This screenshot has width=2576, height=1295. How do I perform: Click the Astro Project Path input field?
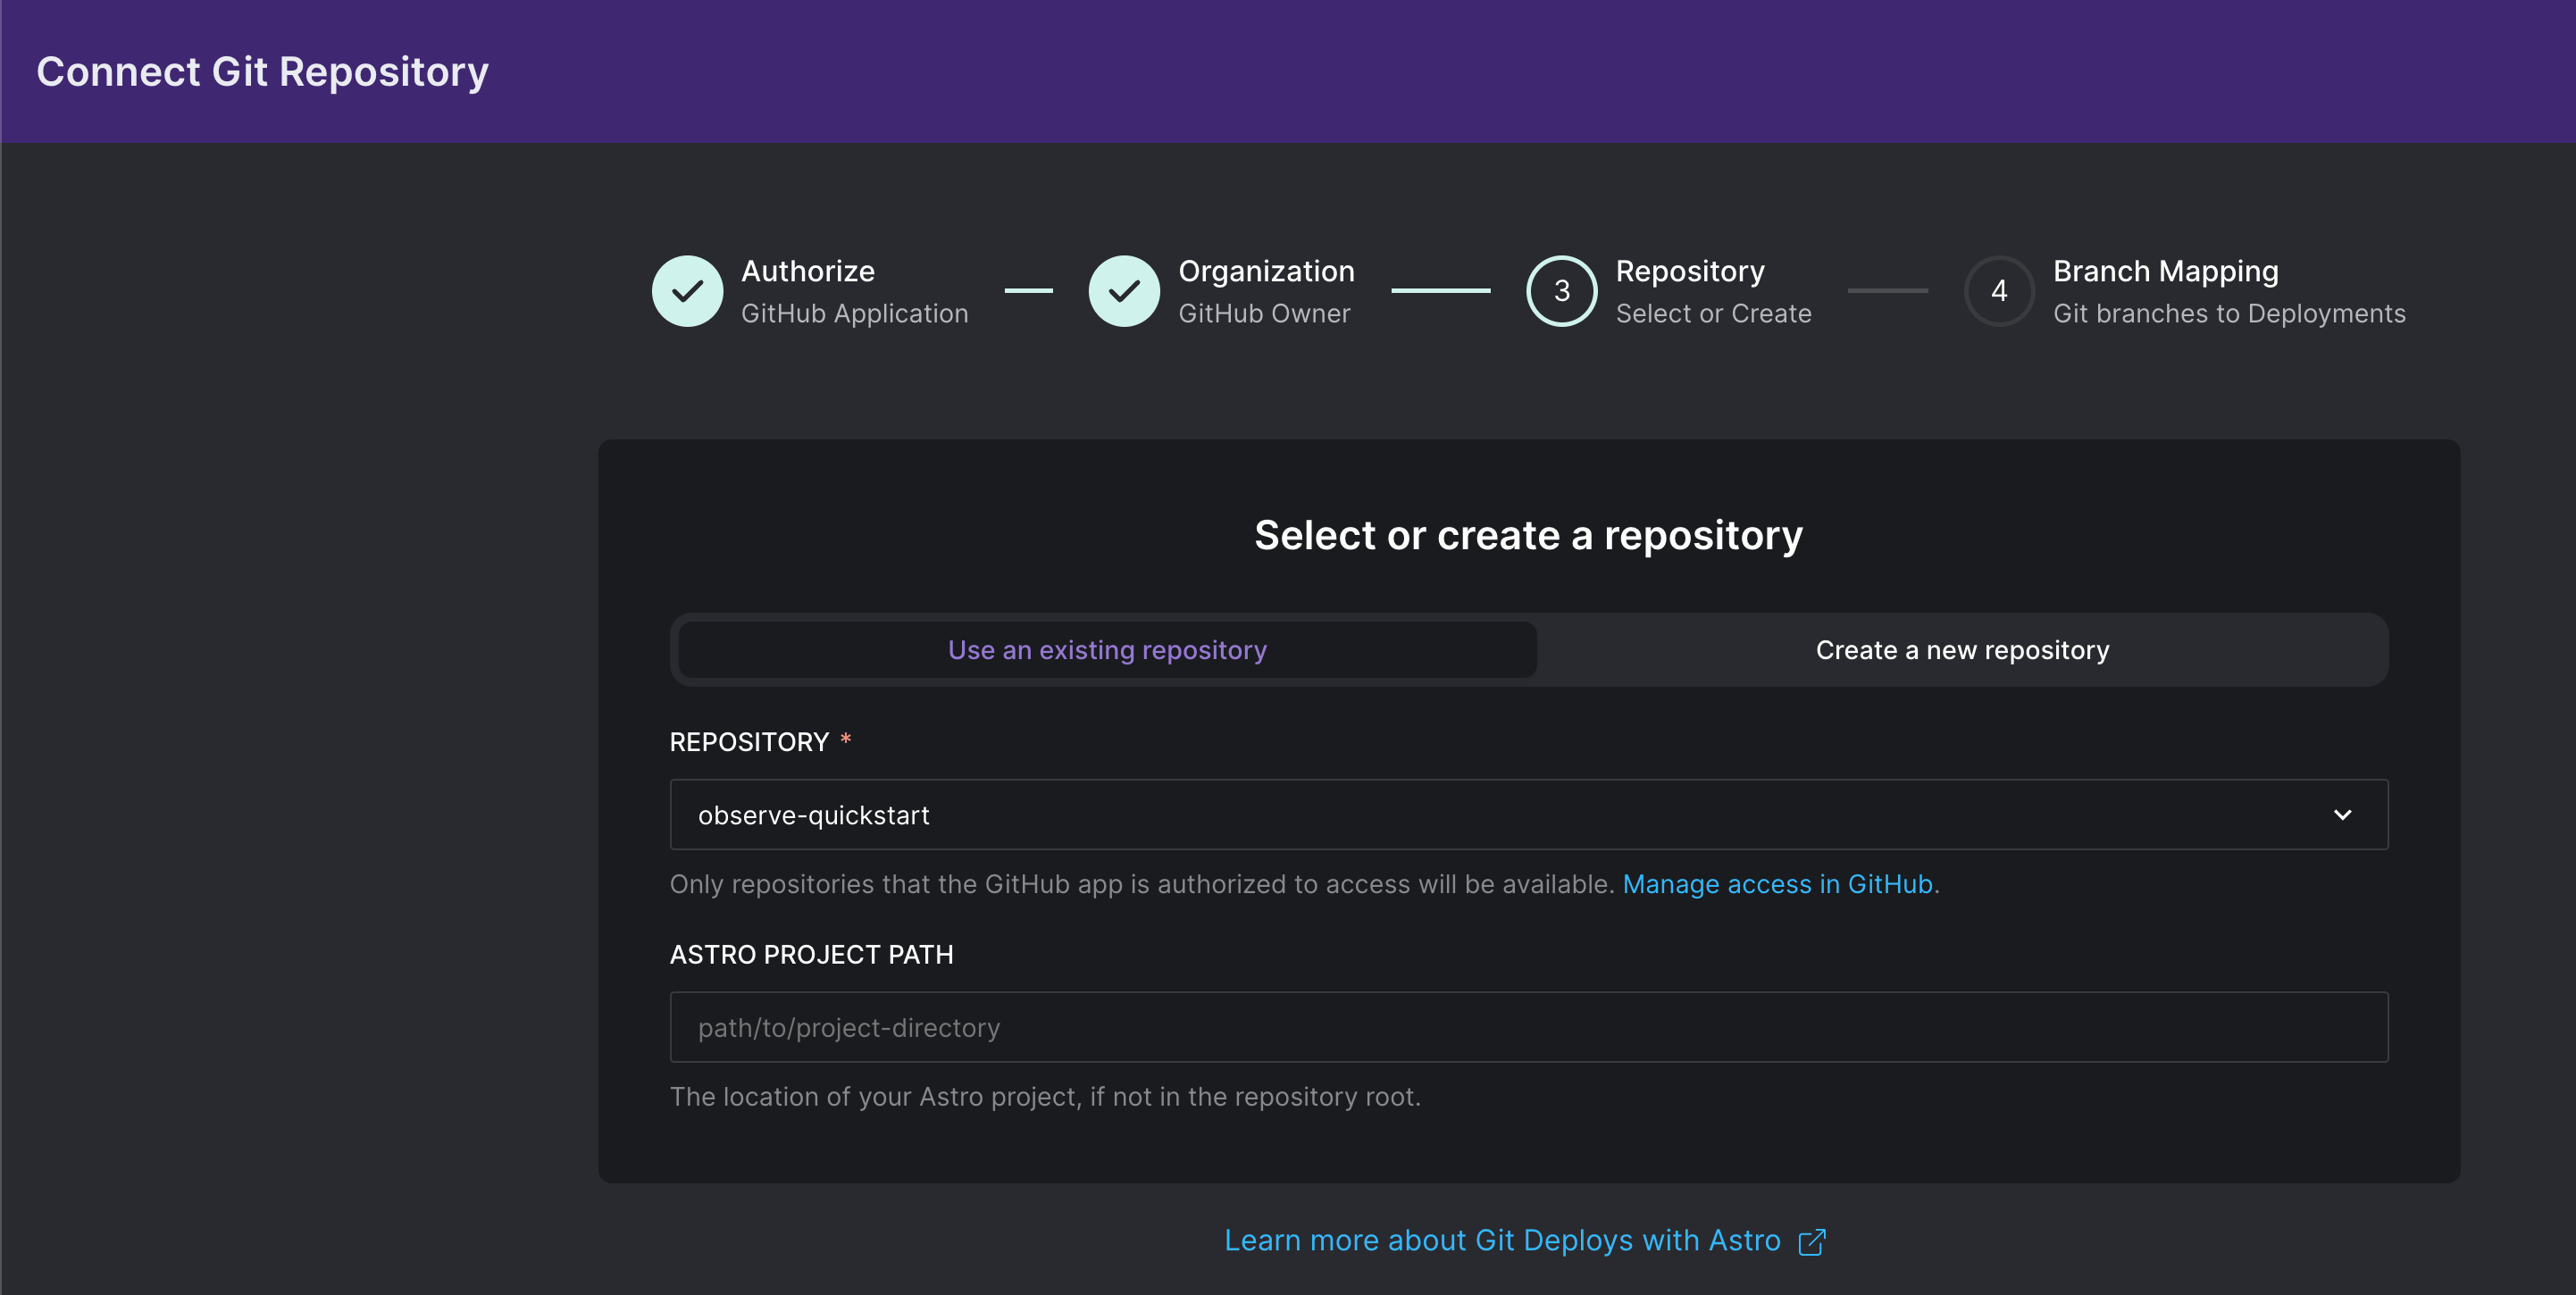[x=1528, y=1026]
